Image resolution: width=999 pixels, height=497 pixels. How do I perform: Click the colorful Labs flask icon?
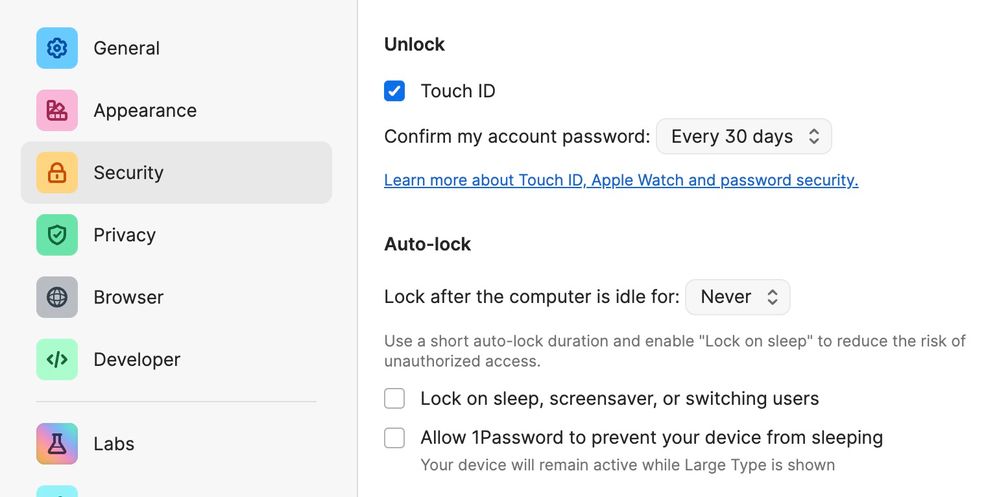pyautogui.click(x=57, y=443)
